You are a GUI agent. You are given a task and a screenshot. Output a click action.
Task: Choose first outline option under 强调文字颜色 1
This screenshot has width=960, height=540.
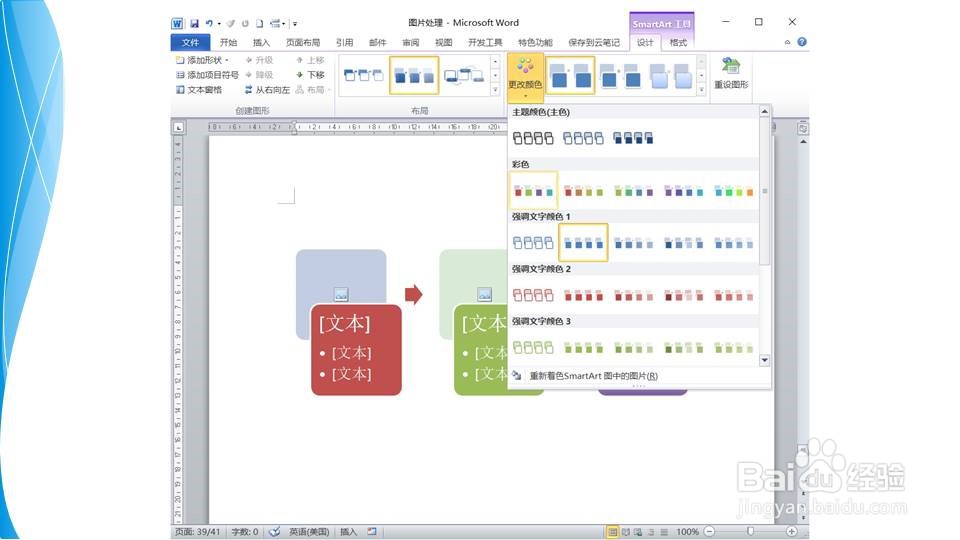(x=533, y=243)
